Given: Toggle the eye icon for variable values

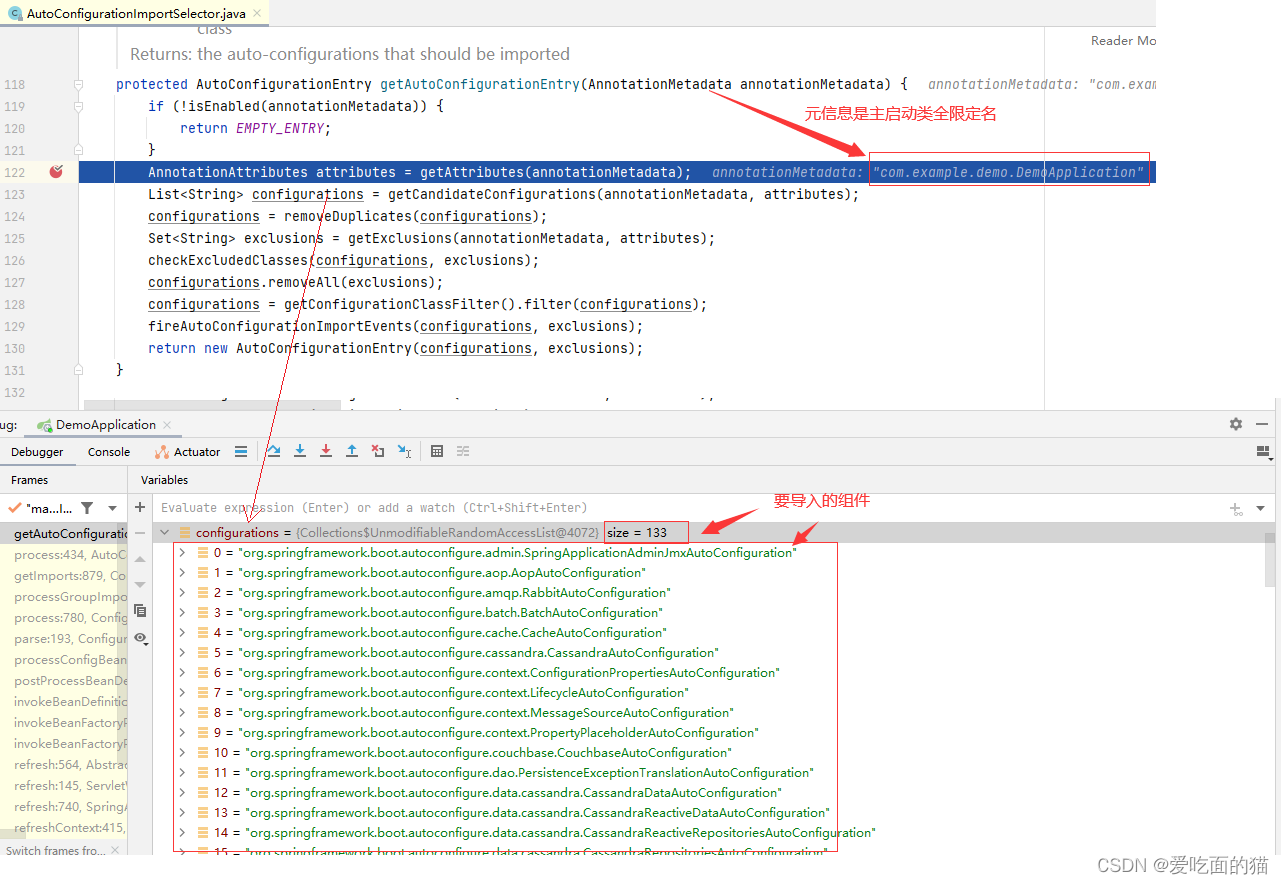Looking at the screenshot, I should (140, 638).
